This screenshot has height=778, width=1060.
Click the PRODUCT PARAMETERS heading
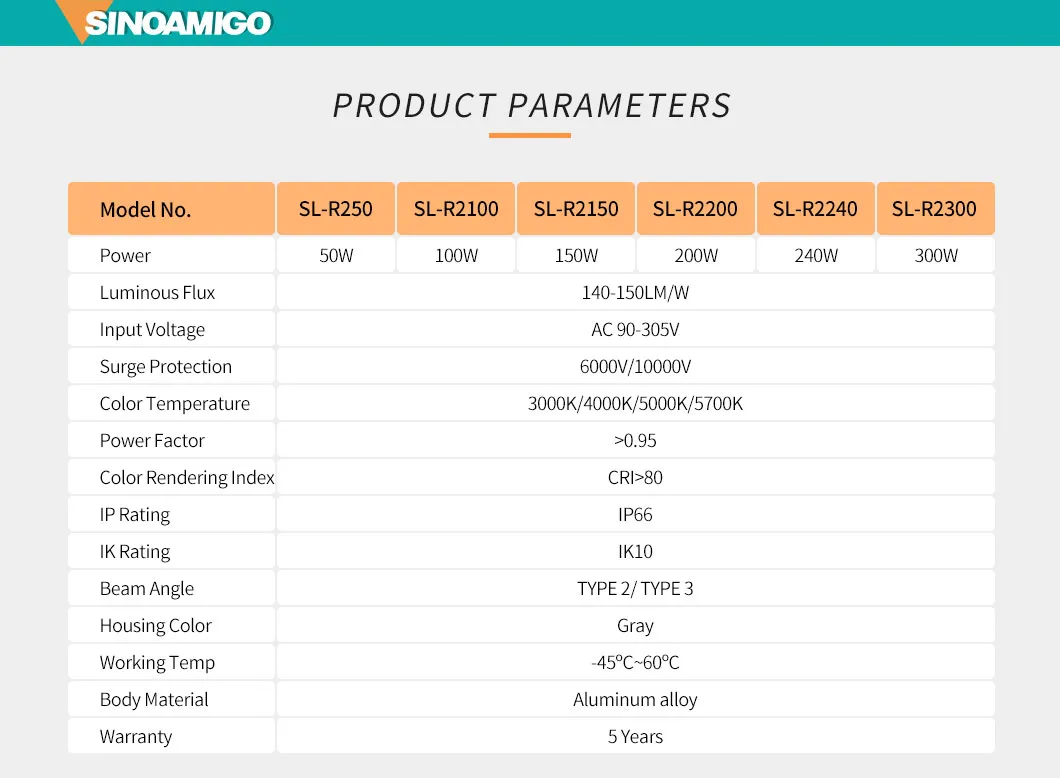tap(531, 106)
